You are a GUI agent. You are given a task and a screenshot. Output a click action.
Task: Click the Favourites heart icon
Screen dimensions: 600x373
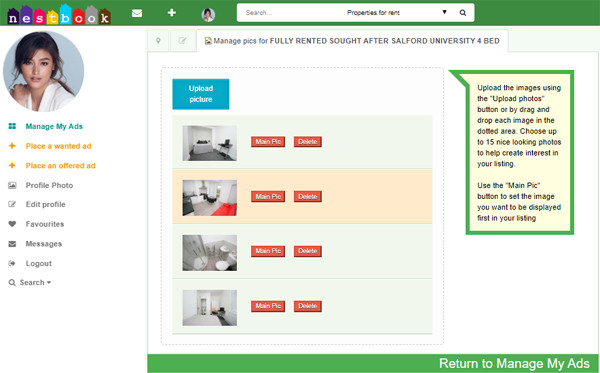[x=12, y=224]
